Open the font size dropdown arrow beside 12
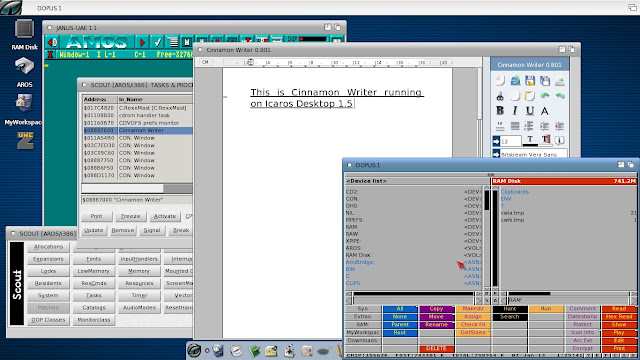The image size is (640, 360). [496, 141]
